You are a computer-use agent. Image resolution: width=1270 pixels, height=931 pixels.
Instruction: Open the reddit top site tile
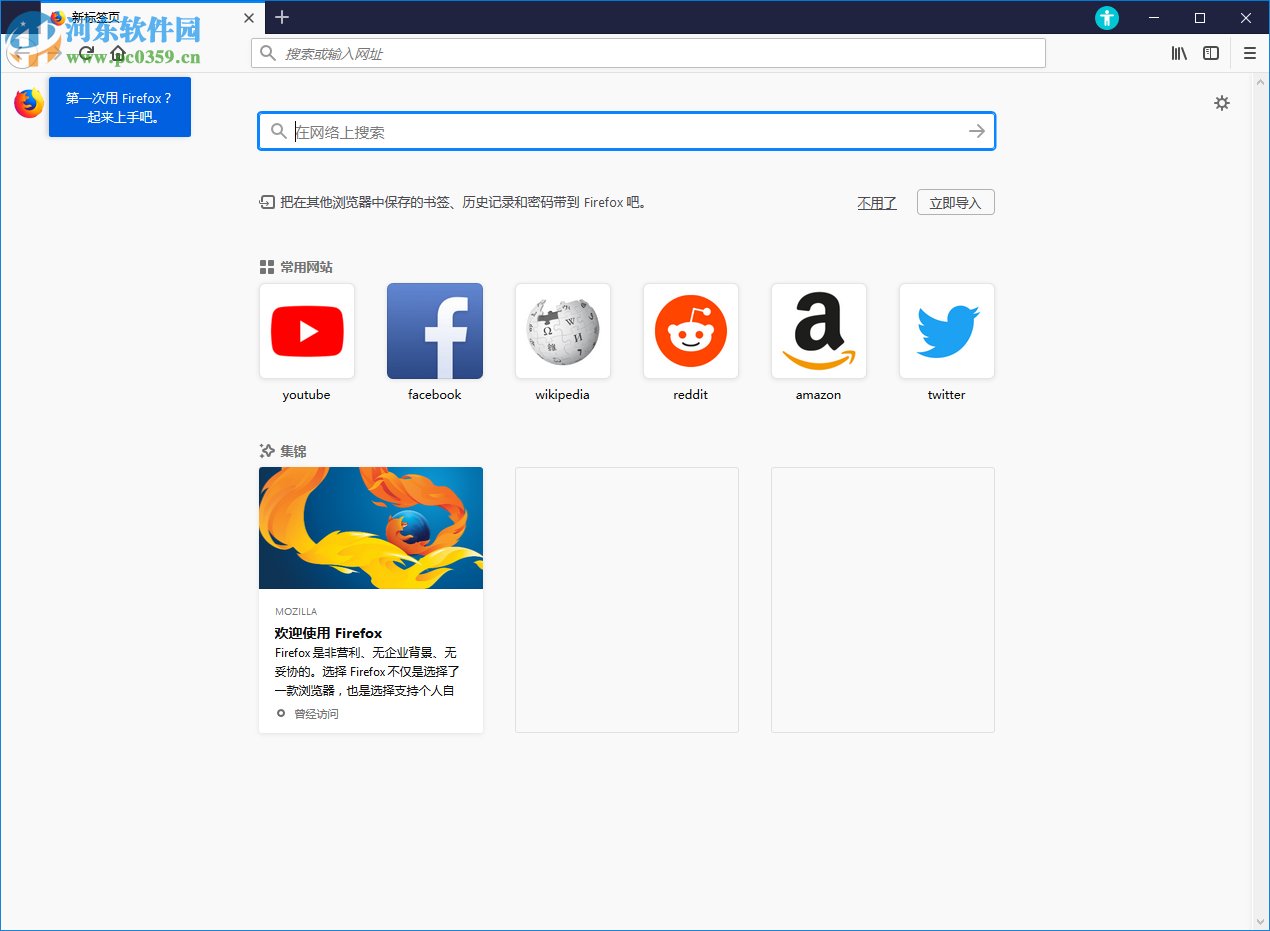[x=691, y=331]
